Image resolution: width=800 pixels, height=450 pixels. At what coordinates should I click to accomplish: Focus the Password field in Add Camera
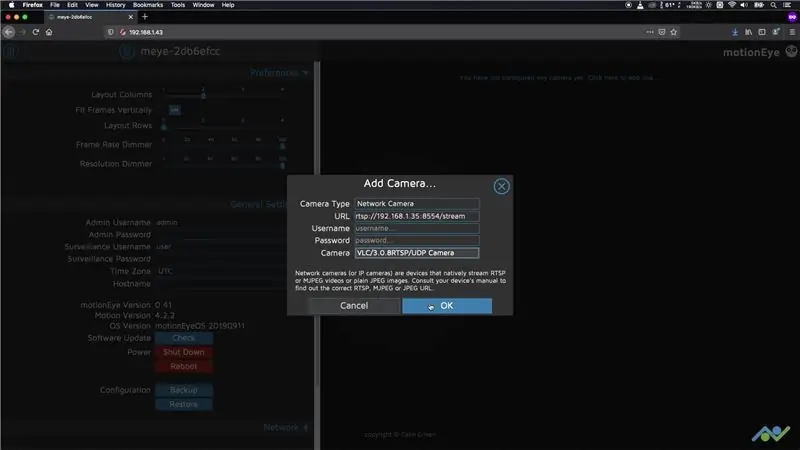[x=417, y=240]
